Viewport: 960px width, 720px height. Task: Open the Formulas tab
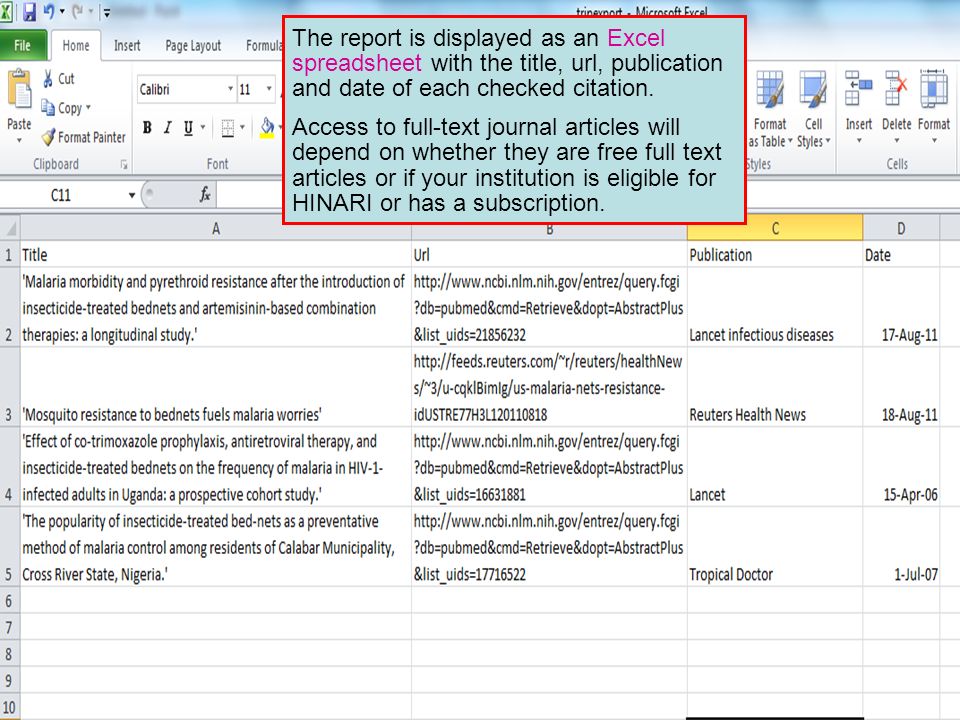pyautogui.click(x=264, y=45)
